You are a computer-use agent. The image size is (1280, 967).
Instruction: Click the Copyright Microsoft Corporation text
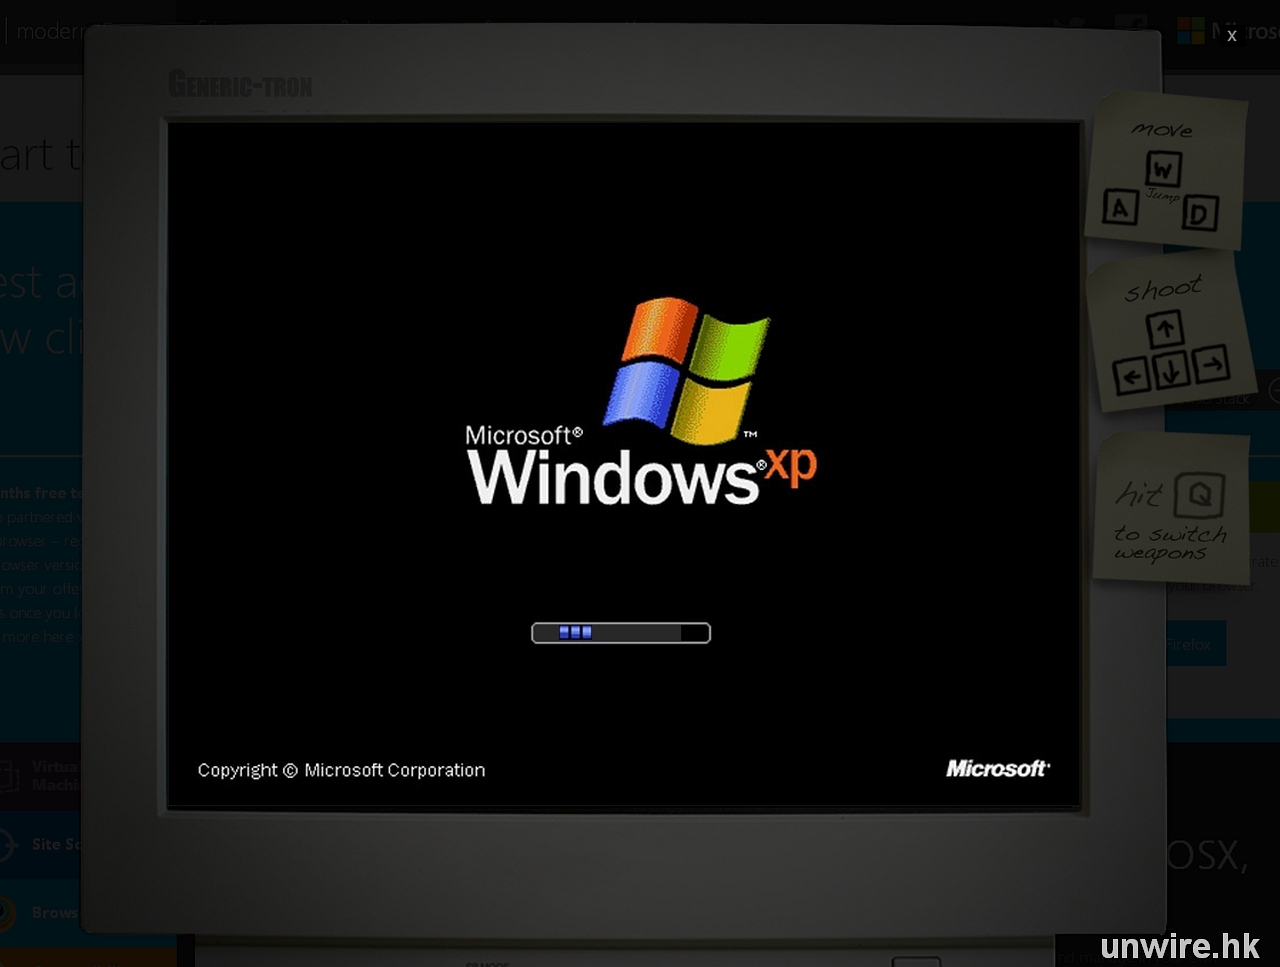coord(341,770)
